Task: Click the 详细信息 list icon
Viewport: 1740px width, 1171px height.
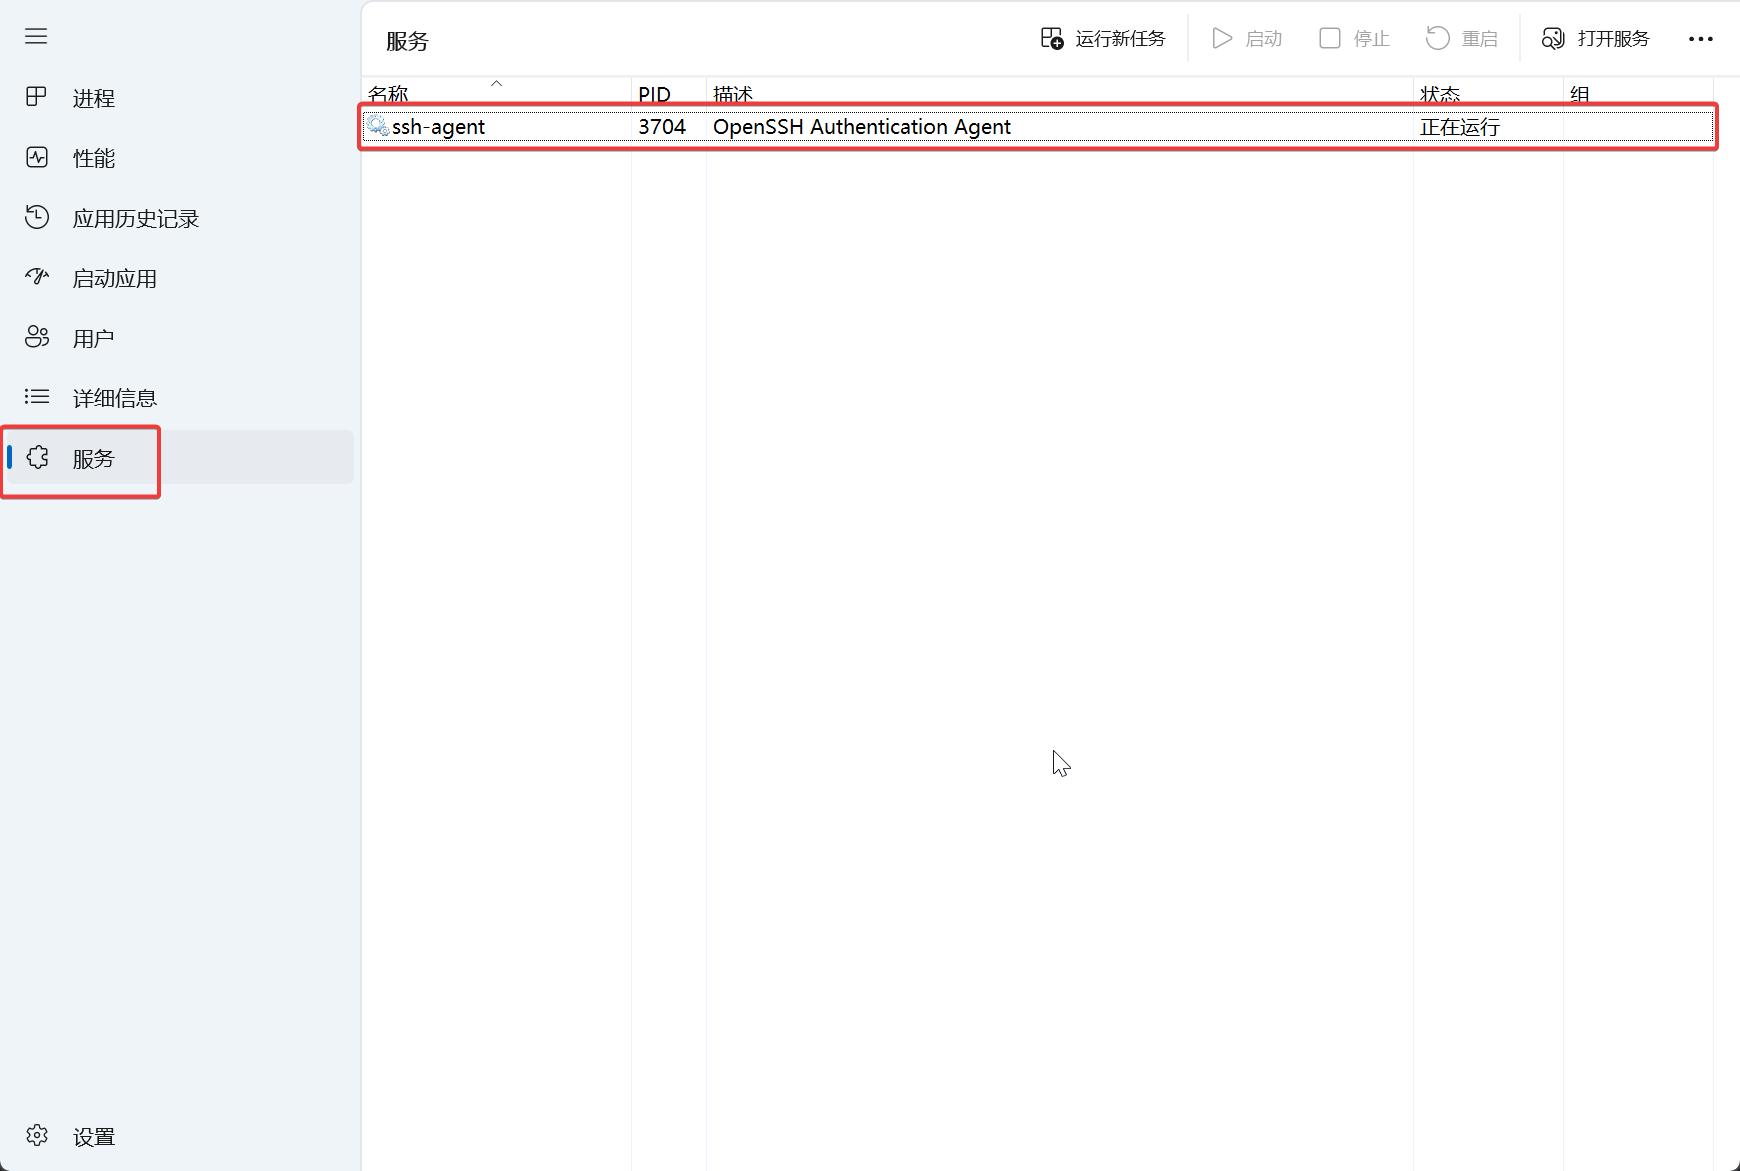Action: pos(37,398)
